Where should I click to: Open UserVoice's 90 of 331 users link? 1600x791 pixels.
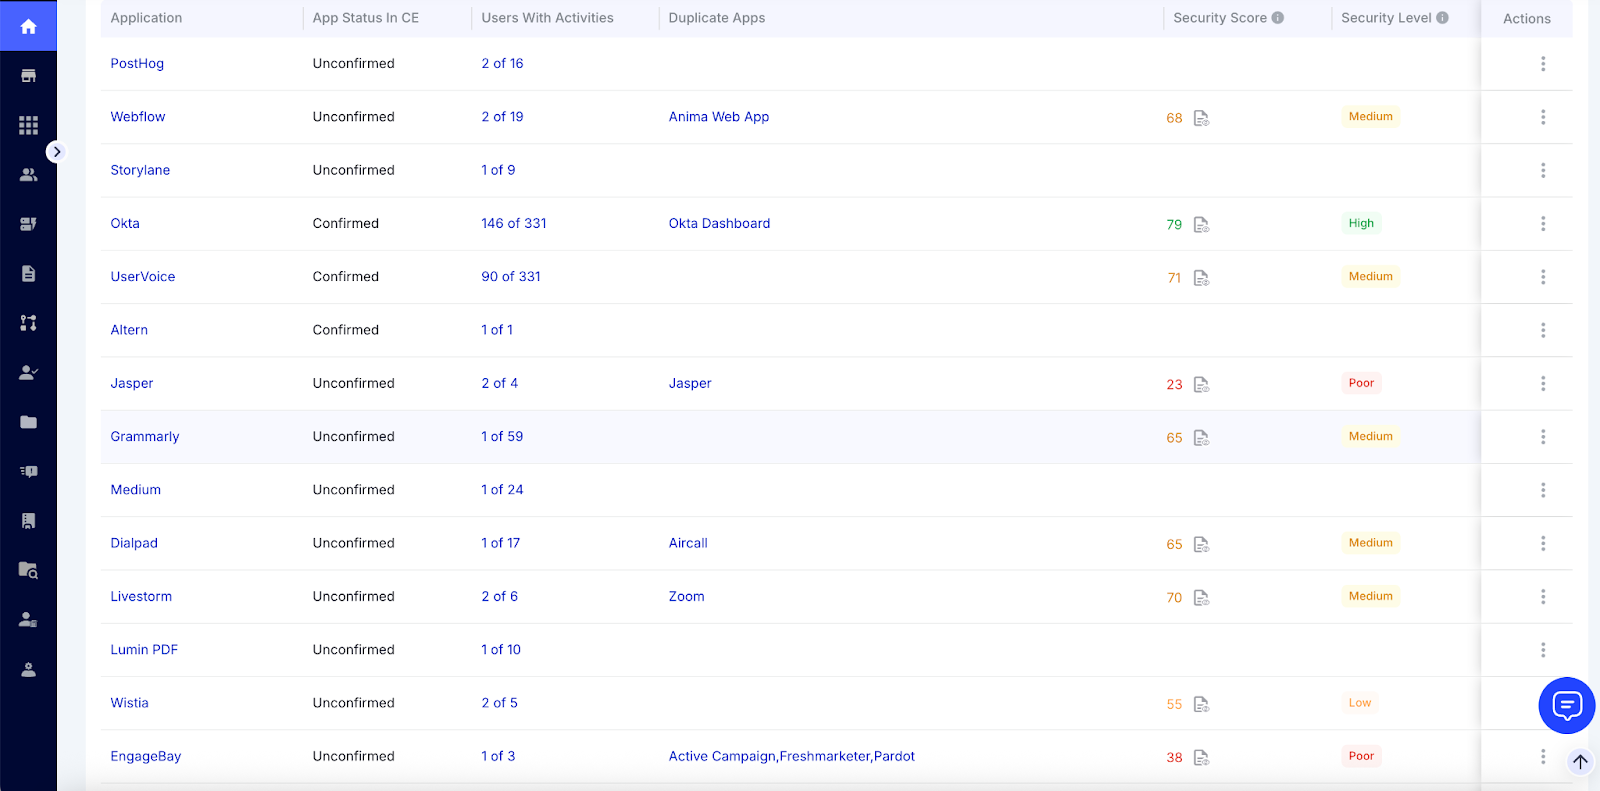(511, 277)
